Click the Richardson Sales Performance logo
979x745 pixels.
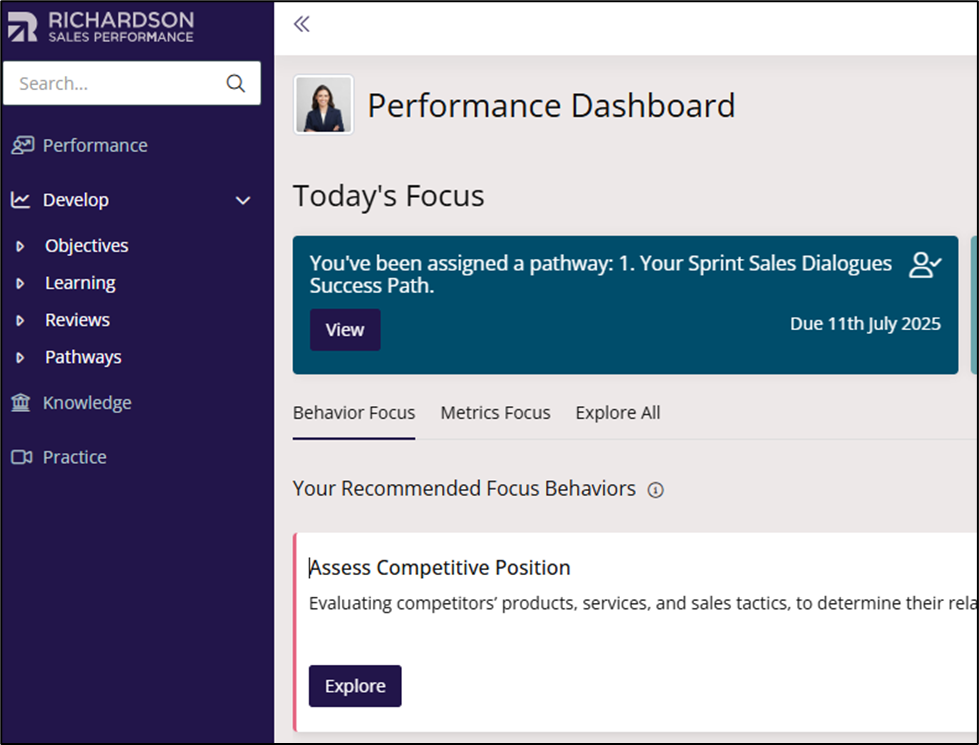pyautogui.click(x=101, y=27)
